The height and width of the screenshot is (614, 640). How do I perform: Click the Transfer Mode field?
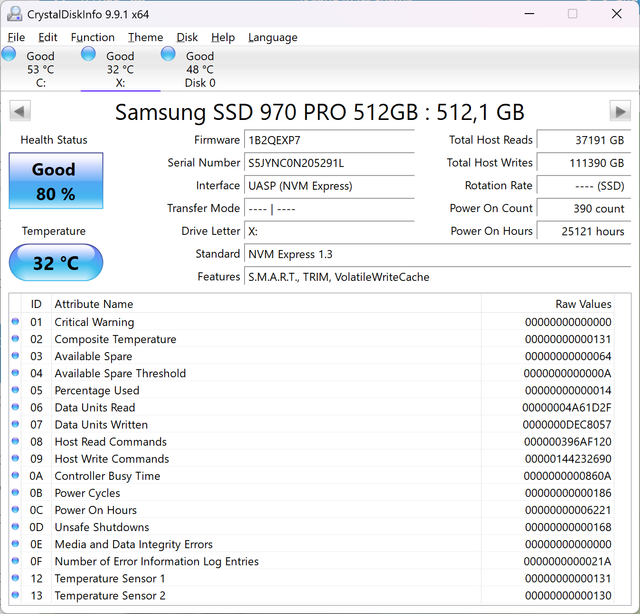click(x=329, y=209)
